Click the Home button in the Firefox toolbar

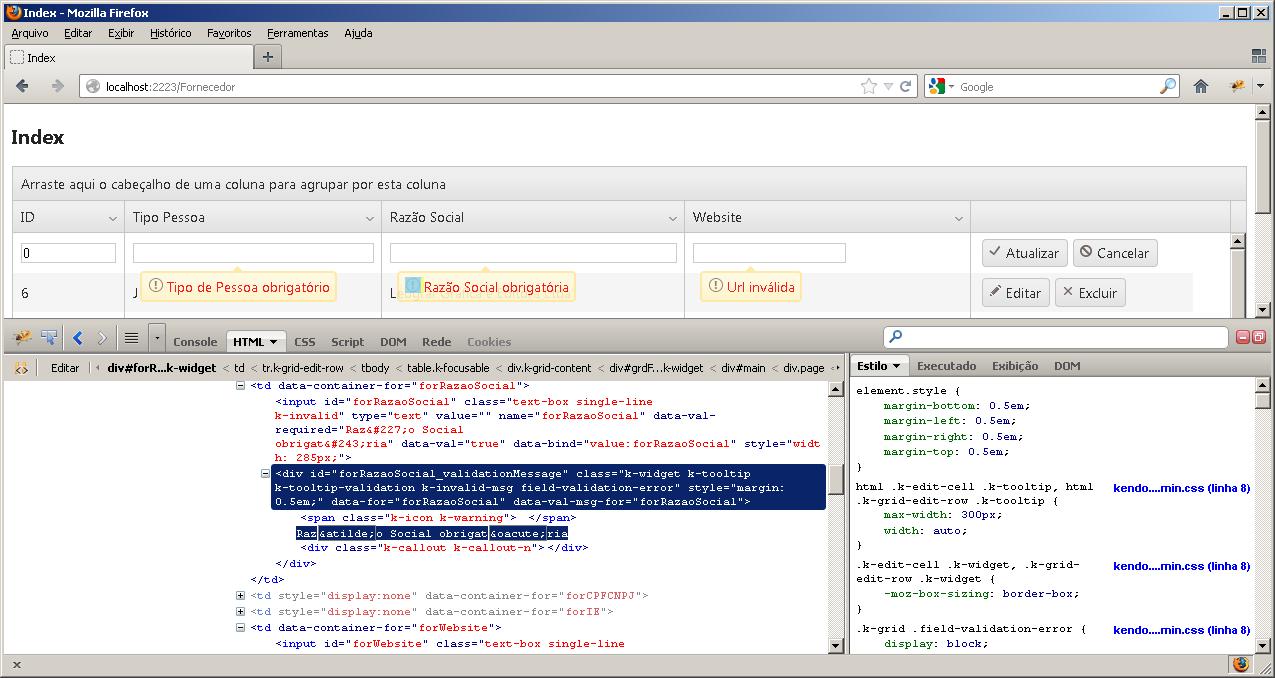(1201, 87)
